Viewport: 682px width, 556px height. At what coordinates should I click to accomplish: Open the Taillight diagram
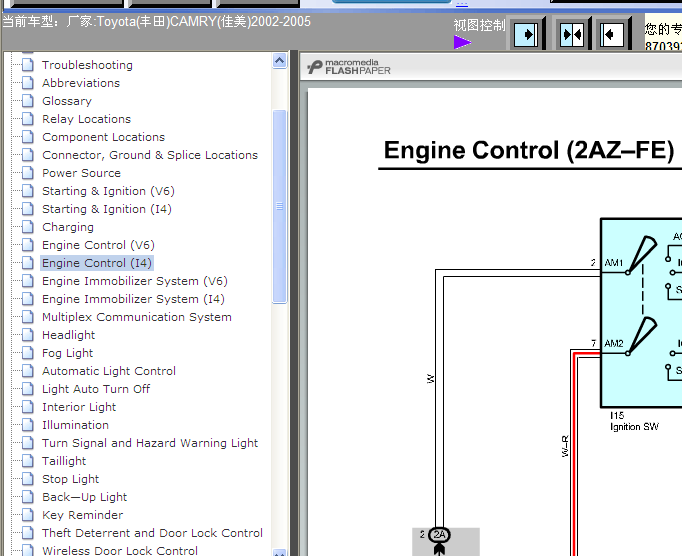coord(64,461)
